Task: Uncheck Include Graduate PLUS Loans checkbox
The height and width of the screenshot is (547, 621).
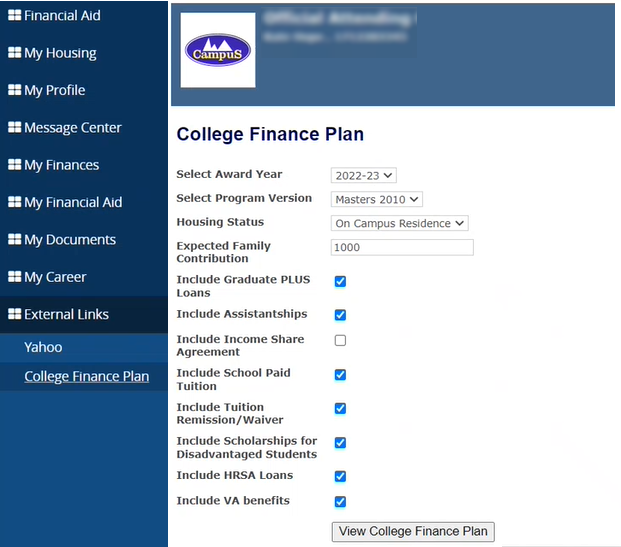Action: 340,281
